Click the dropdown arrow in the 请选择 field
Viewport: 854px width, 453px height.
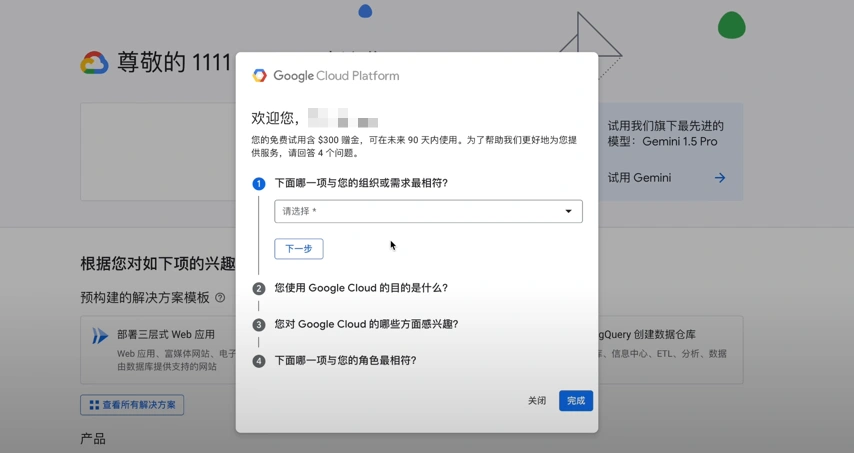coord(568,211)
